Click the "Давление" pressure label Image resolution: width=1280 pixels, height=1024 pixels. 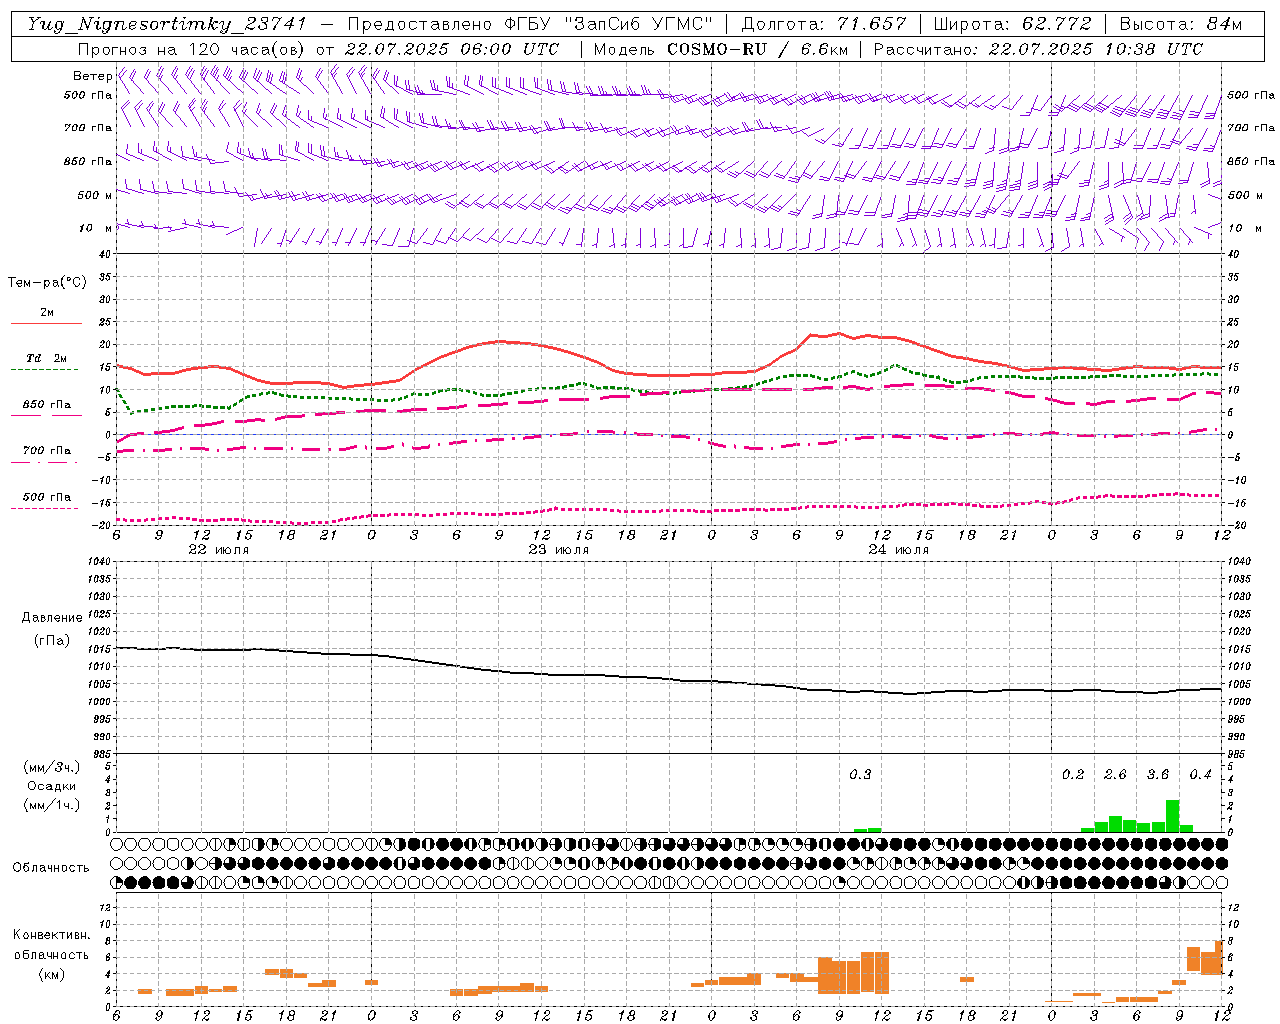pyautogui.click(x=52, y=618)
